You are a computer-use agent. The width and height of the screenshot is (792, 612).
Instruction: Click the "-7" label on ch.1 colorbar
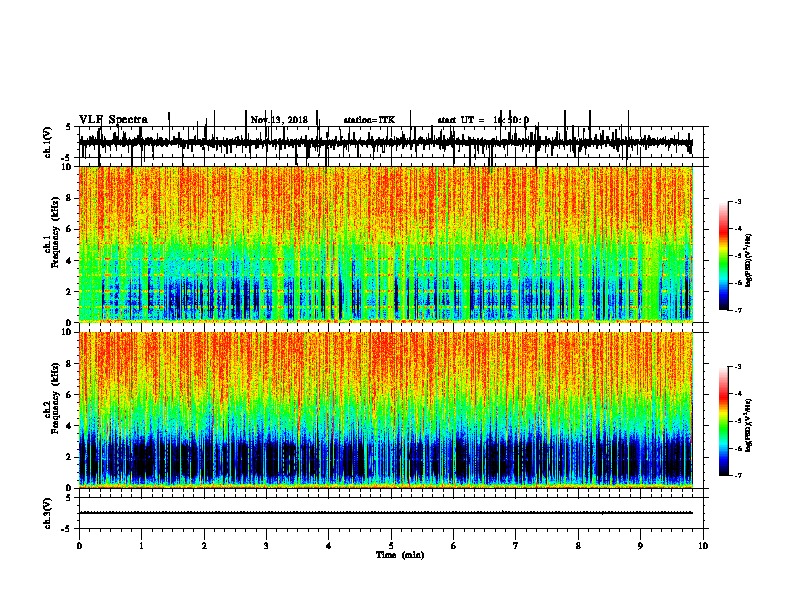(x=738, y=310)
